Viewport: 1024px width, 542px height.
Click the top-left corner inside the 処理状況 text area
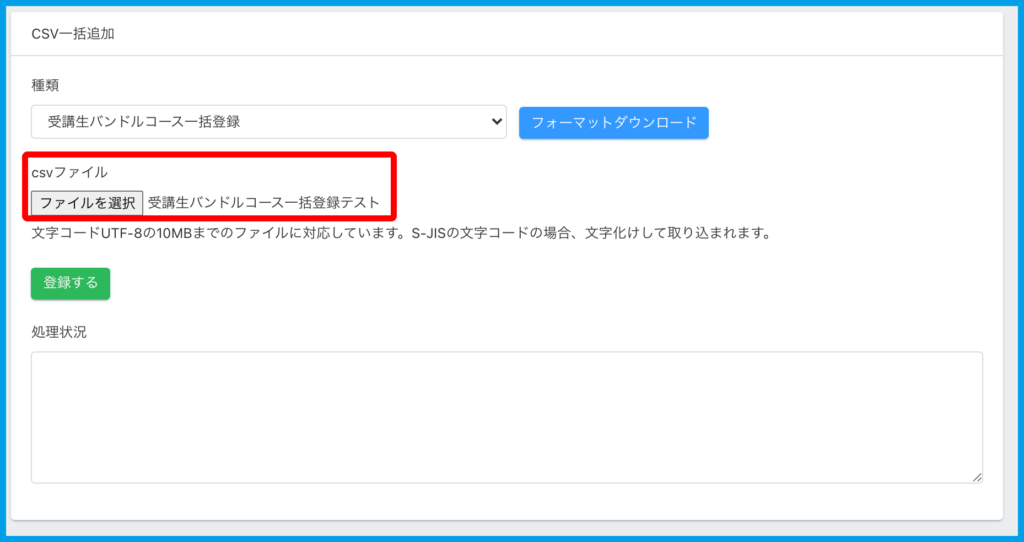[42, 362]
